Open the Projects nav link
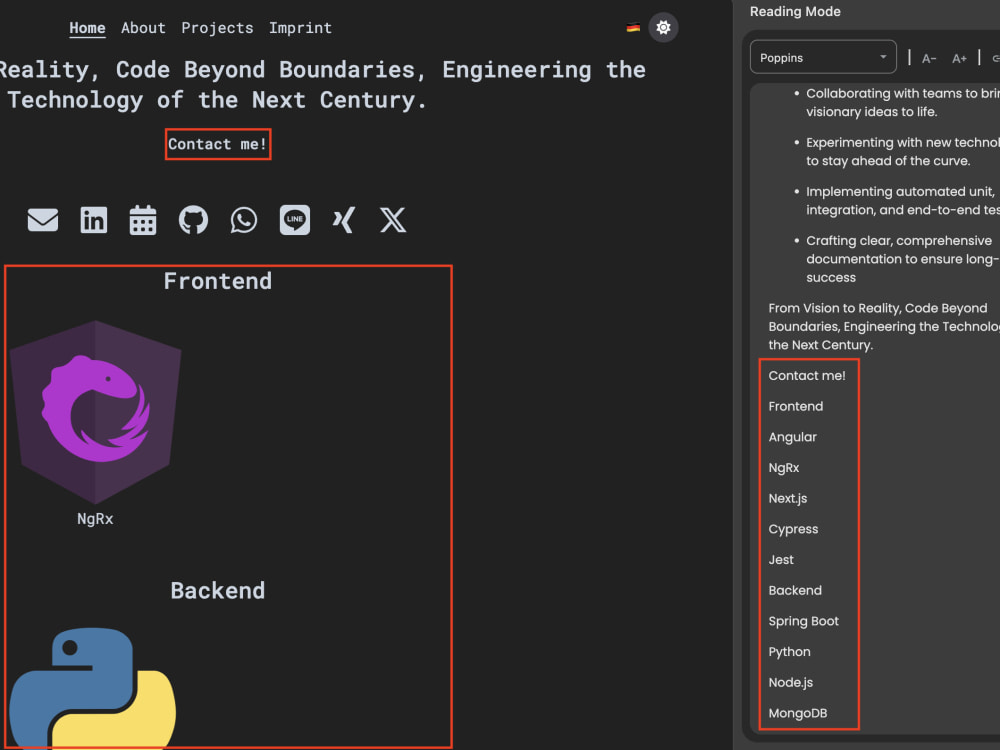1000x750 pixels. [x=217, y=28]
